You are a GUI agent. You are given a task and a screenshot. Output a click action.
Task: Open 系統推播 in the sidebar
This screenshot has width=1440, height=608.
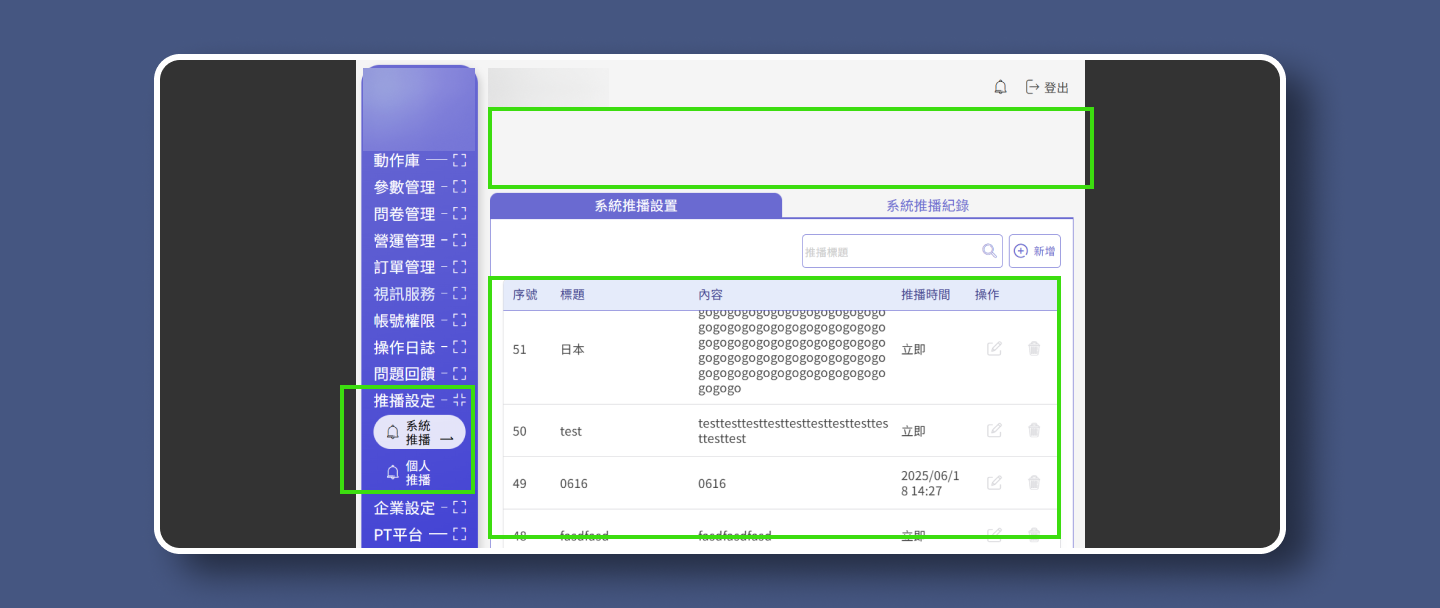(418, 432)
